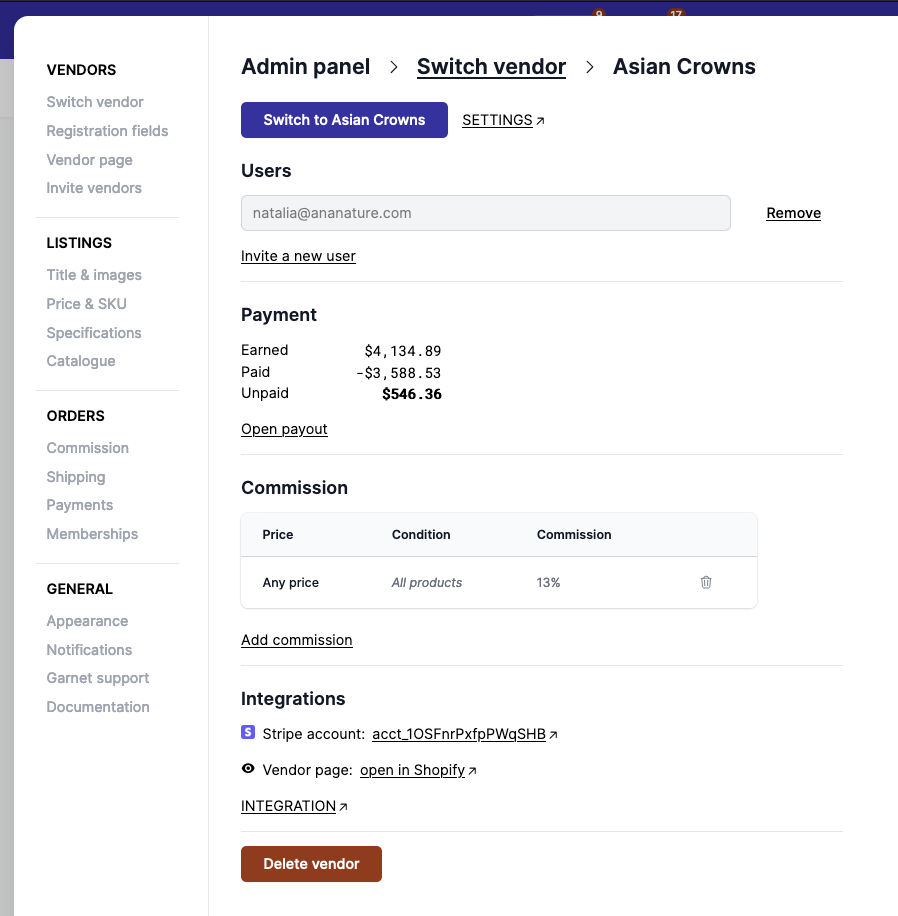
Task: Select Registration fields in sidebar
Action: (107, 131)
